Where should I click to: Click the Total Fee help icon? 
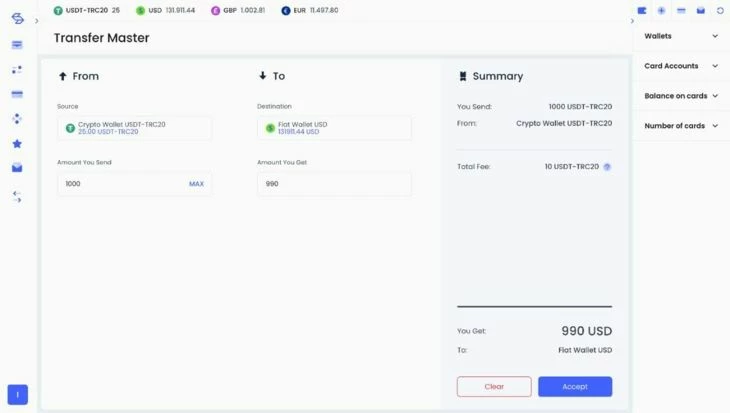click(x=607, y=167)
